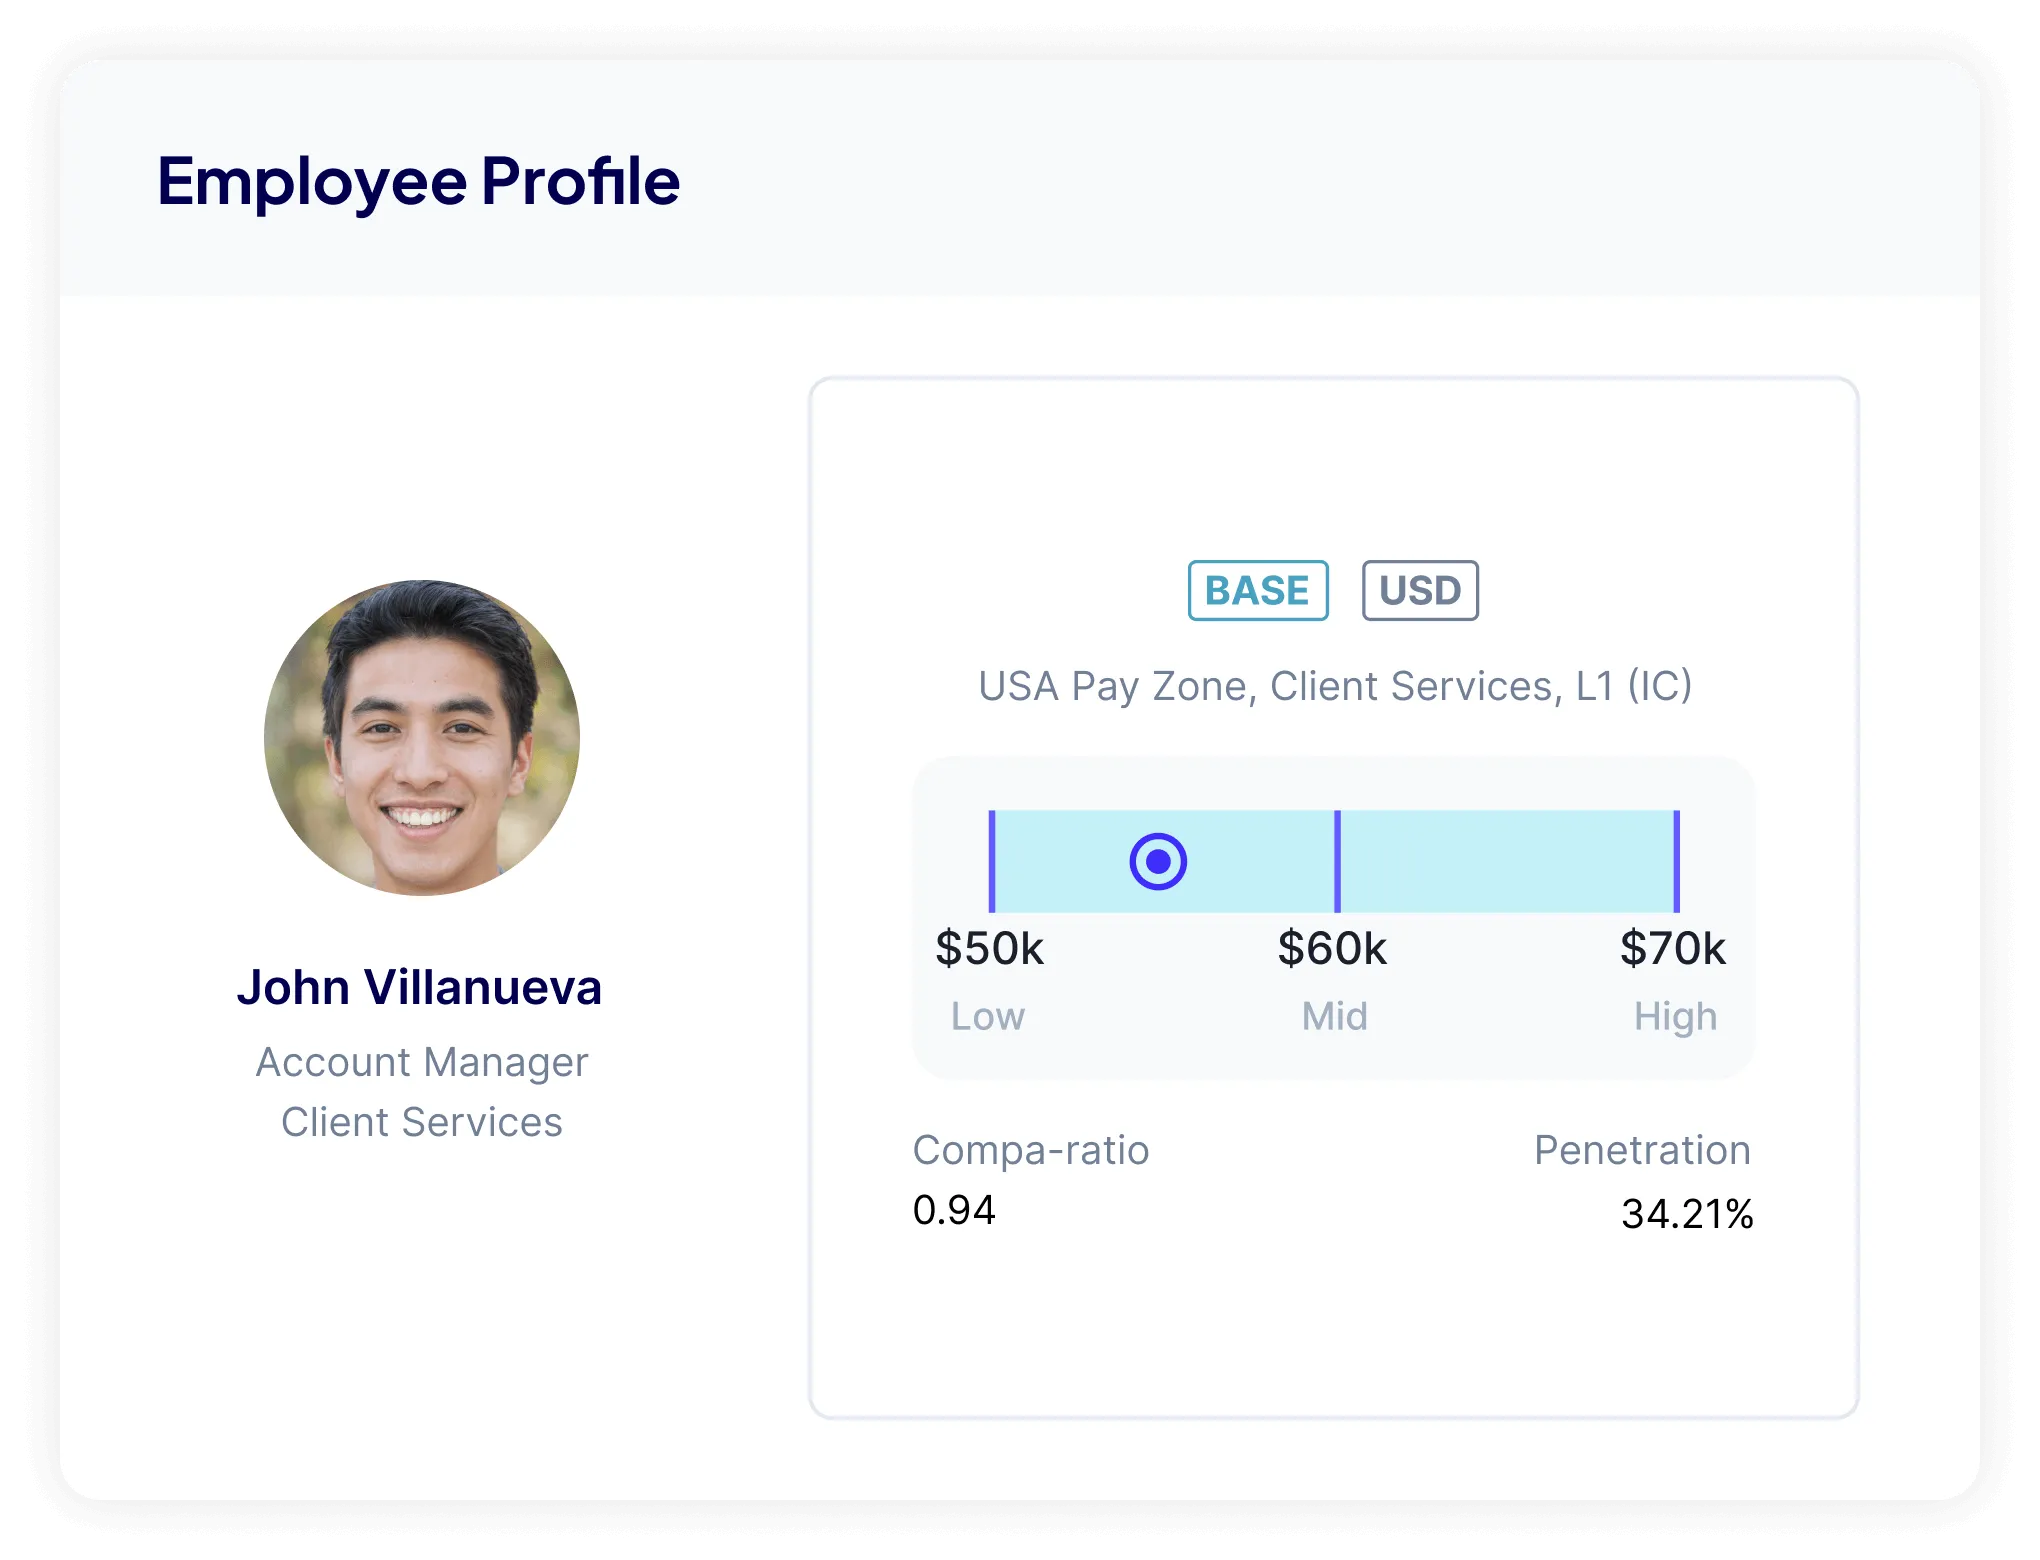Viewport: 2040px width, 1560px height.
Task: Click the 34.21% penetration value
Action: [1686, 1214]
